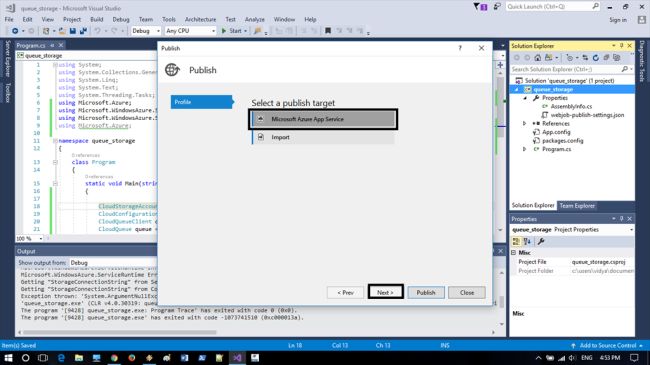Click the Prev button in Publish dialog

pos(345,292)
